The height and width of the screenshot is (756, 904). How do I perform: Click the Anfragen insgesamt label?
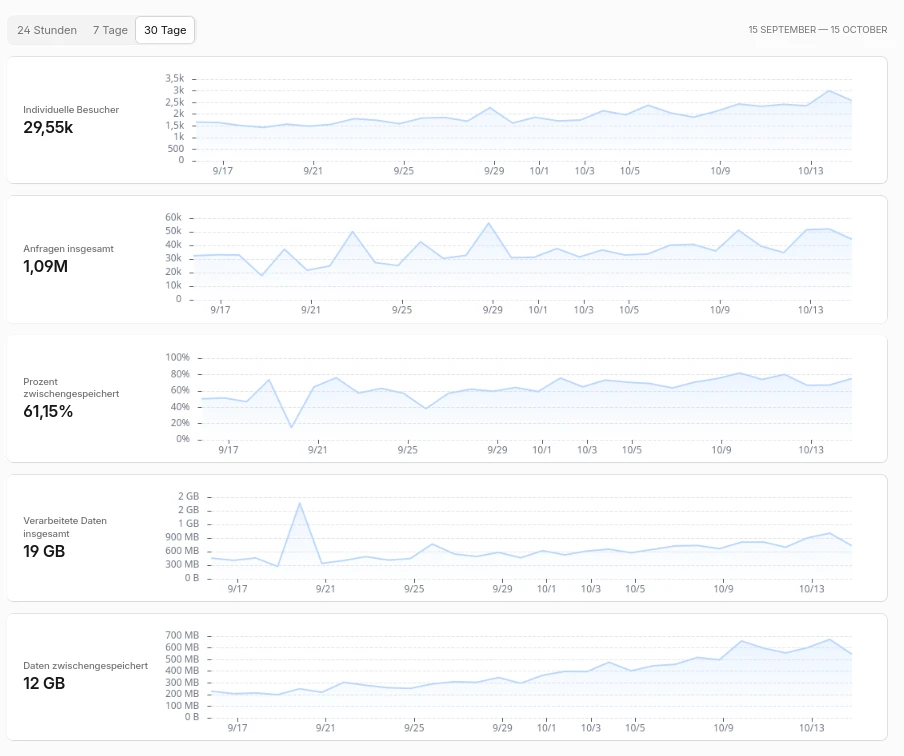click(x=68, y=249)
